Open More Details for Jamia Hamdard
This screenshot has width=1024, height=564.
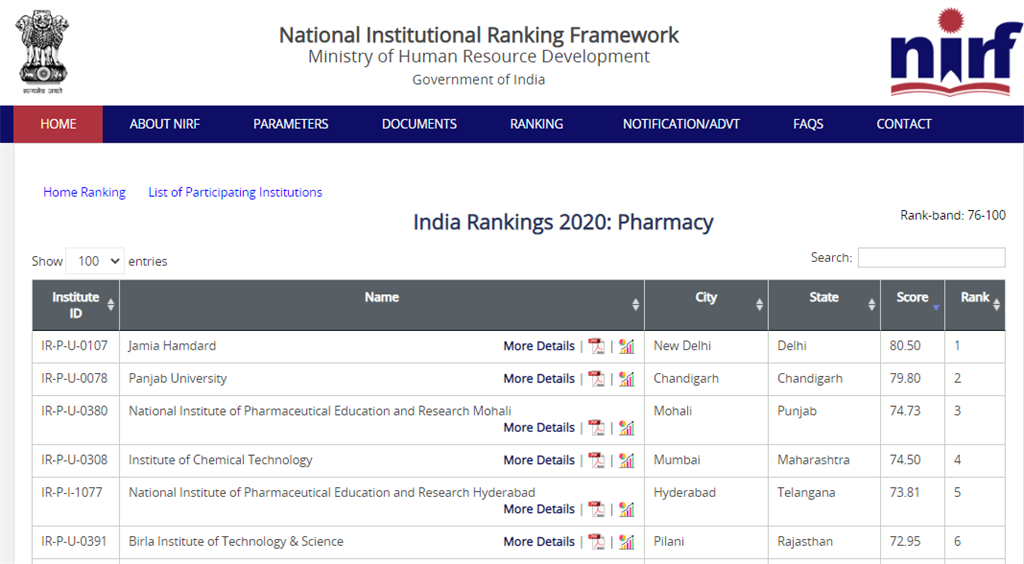click(539, 346)
